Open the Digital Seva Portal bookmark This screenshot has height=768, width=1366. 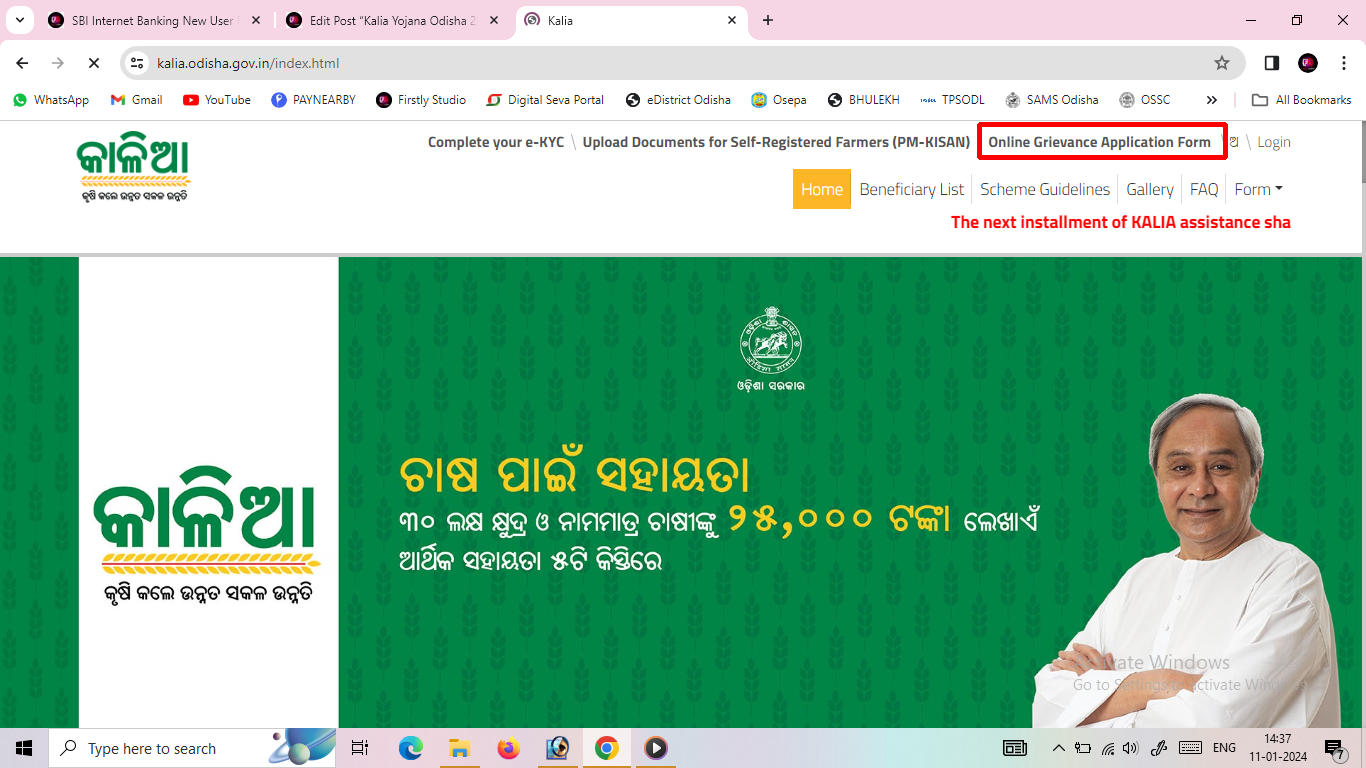(x=545, y=99)
